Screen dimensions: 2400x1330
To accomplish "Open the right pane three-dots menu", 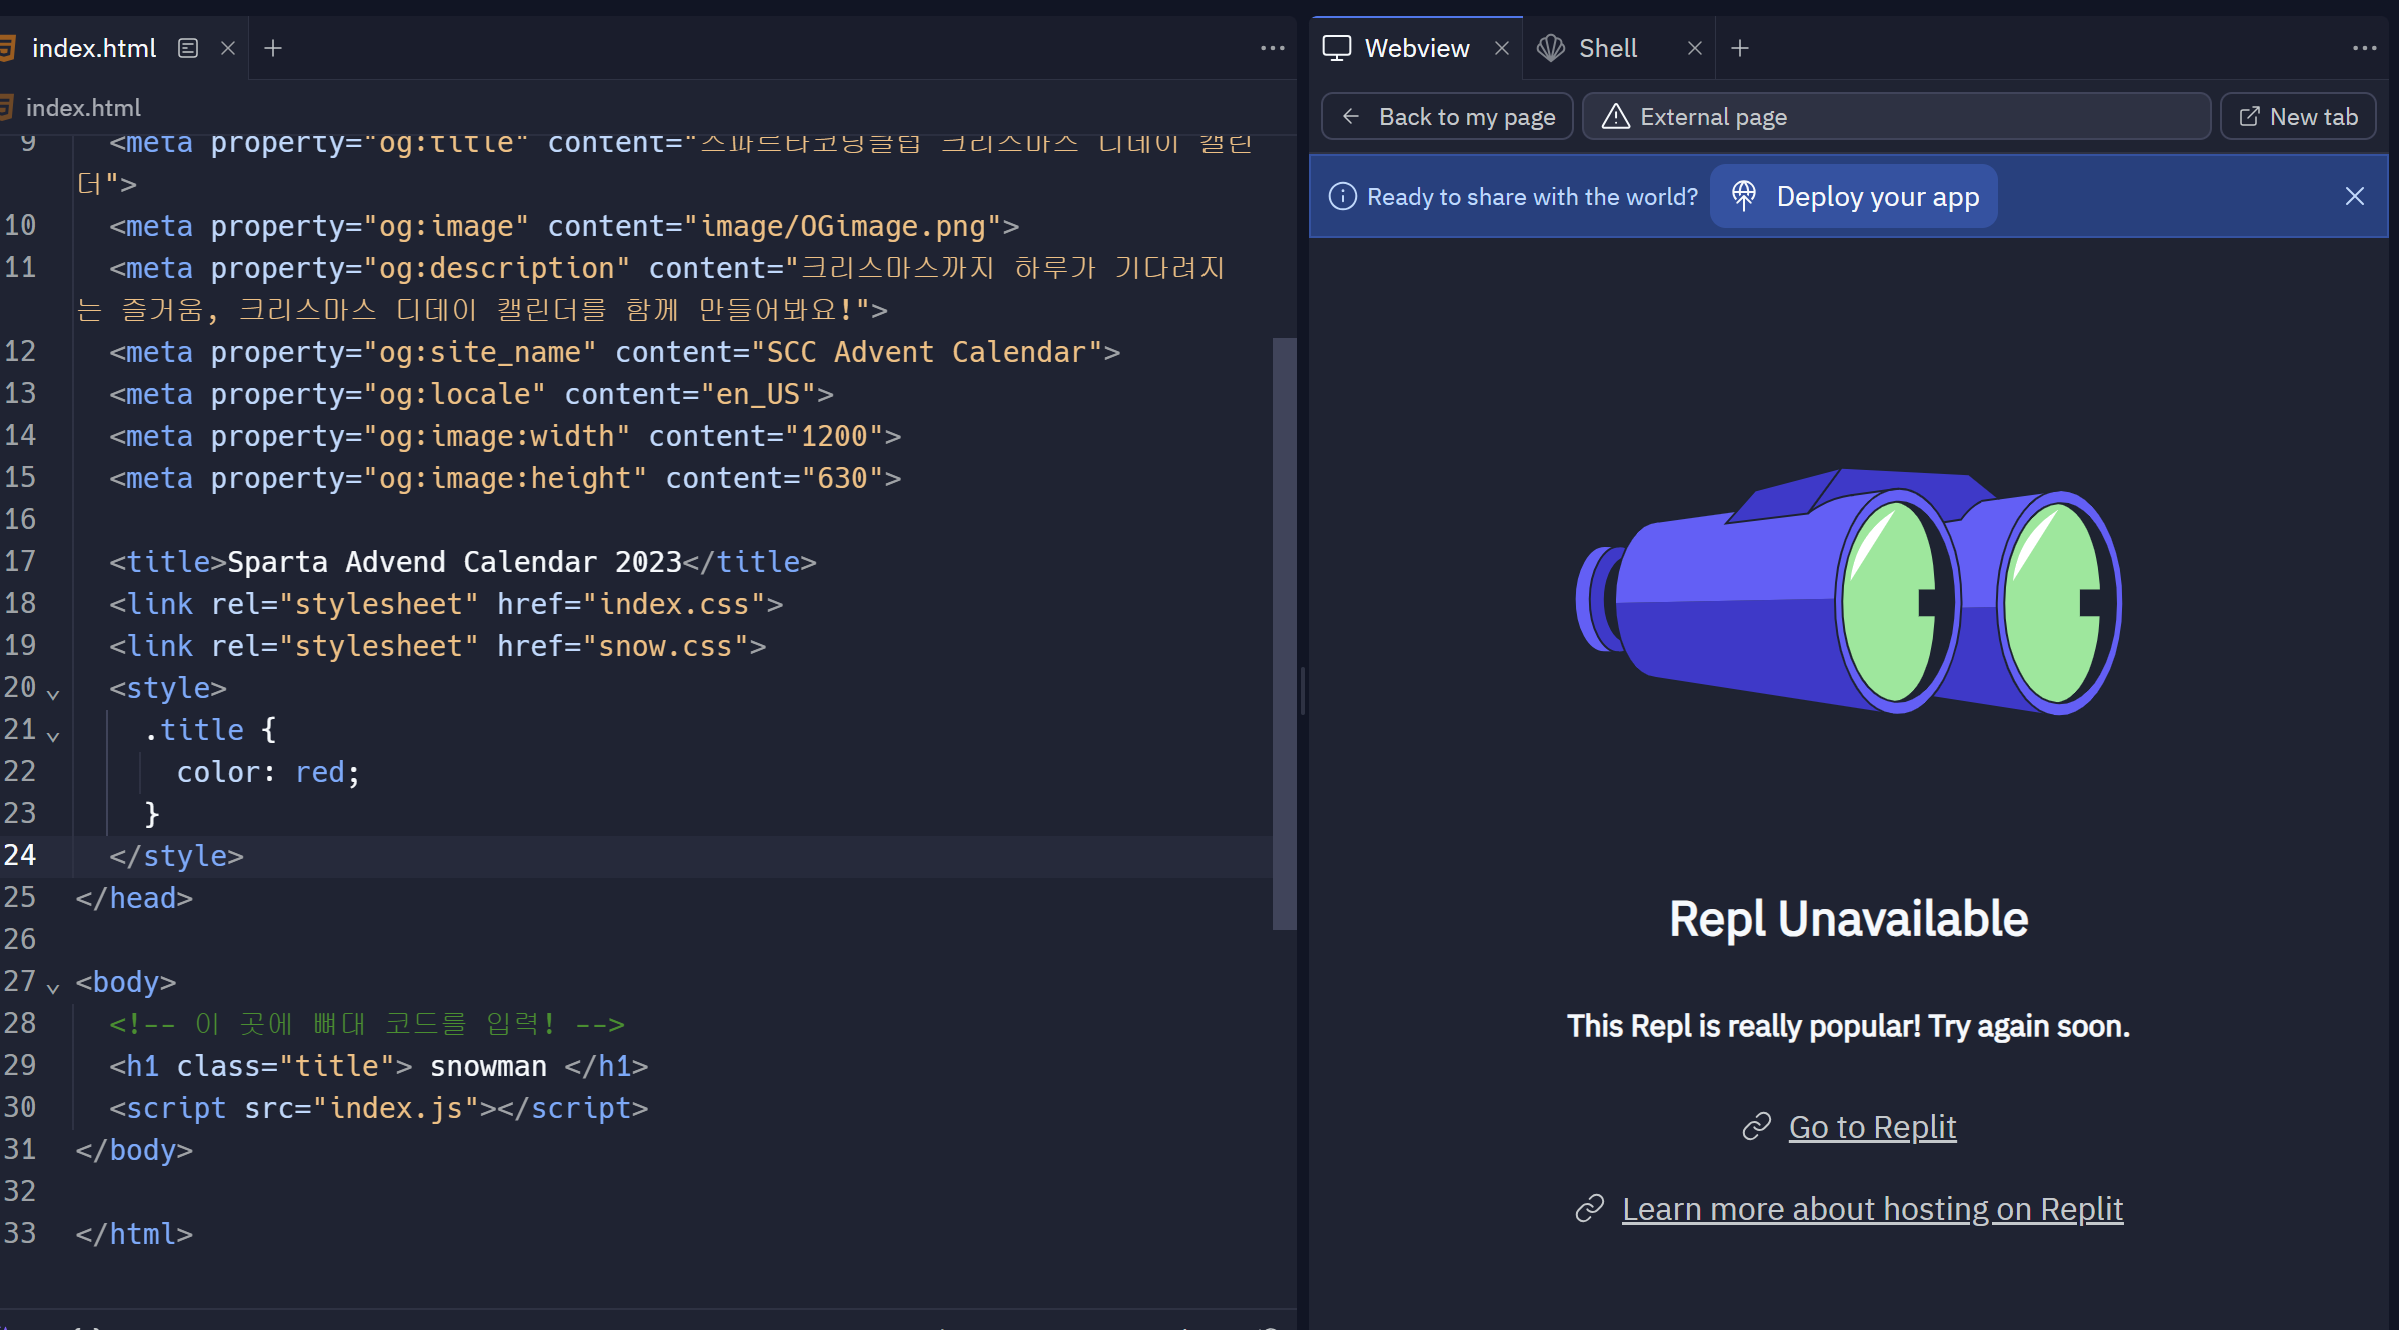I will click(x=2364, y=48).
